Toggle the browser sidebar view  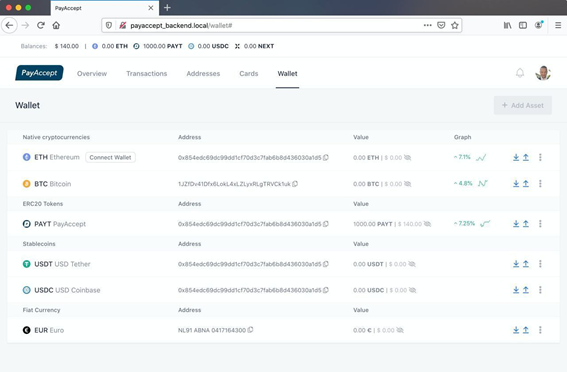(523, 25)
